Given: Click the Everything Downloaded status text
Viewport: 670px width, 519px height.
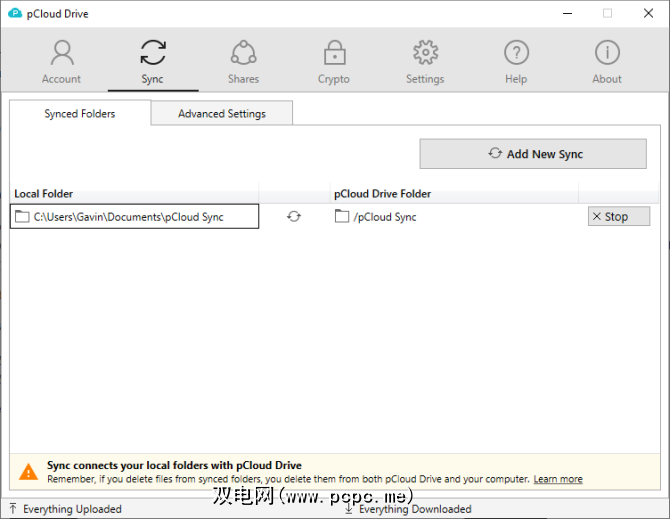Looking at the screenshot, I should 415,509.
